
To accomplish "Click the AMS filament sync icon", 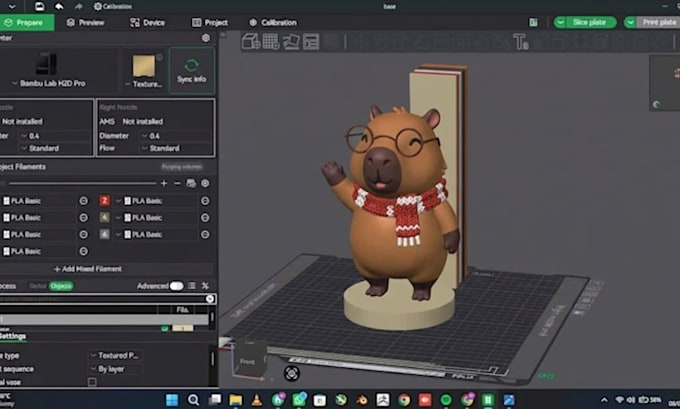I will (x=191, y=183).
